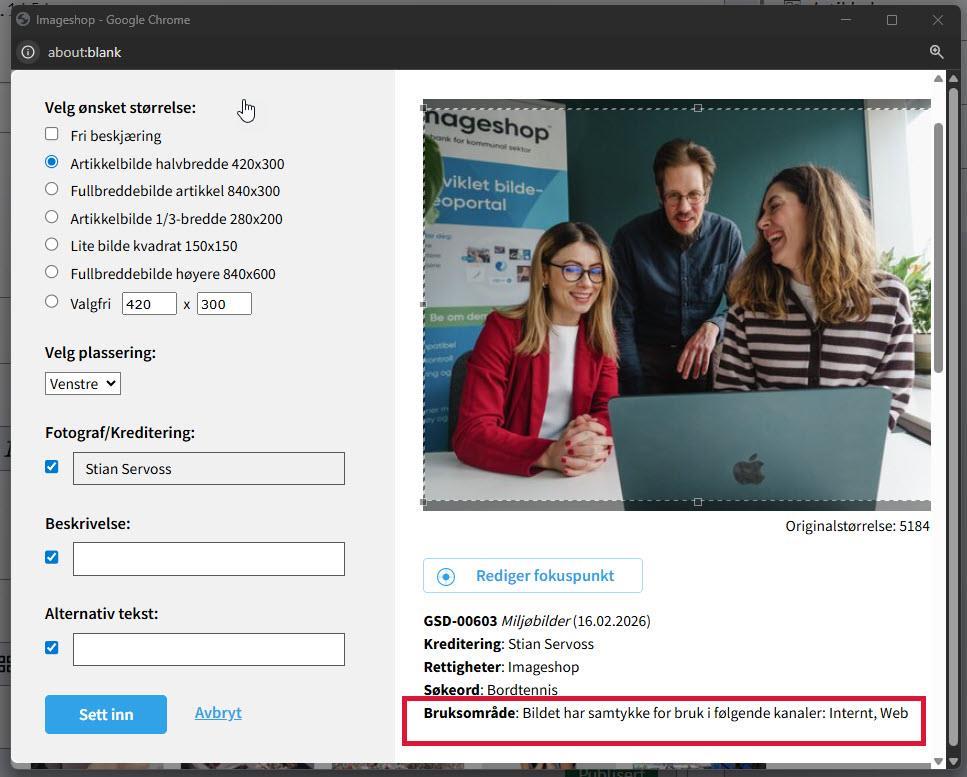Open the Velg plassering dropdown
The image size is (967, 777).
click(83, 383)
